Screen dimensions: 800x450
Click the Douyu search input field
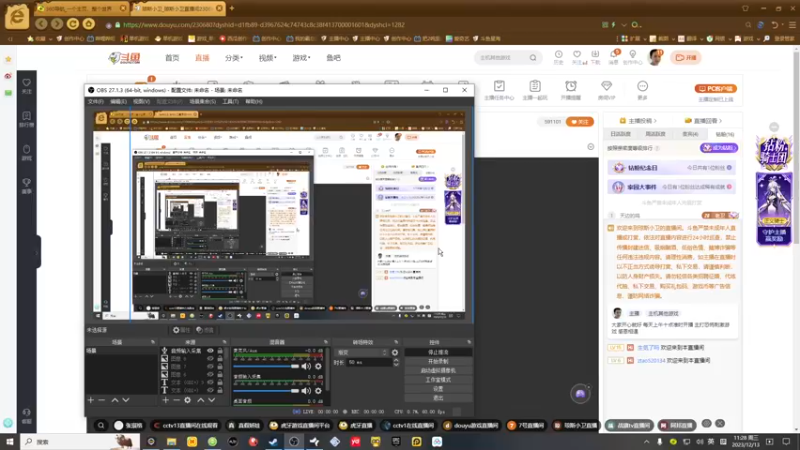tap(502, 58)
